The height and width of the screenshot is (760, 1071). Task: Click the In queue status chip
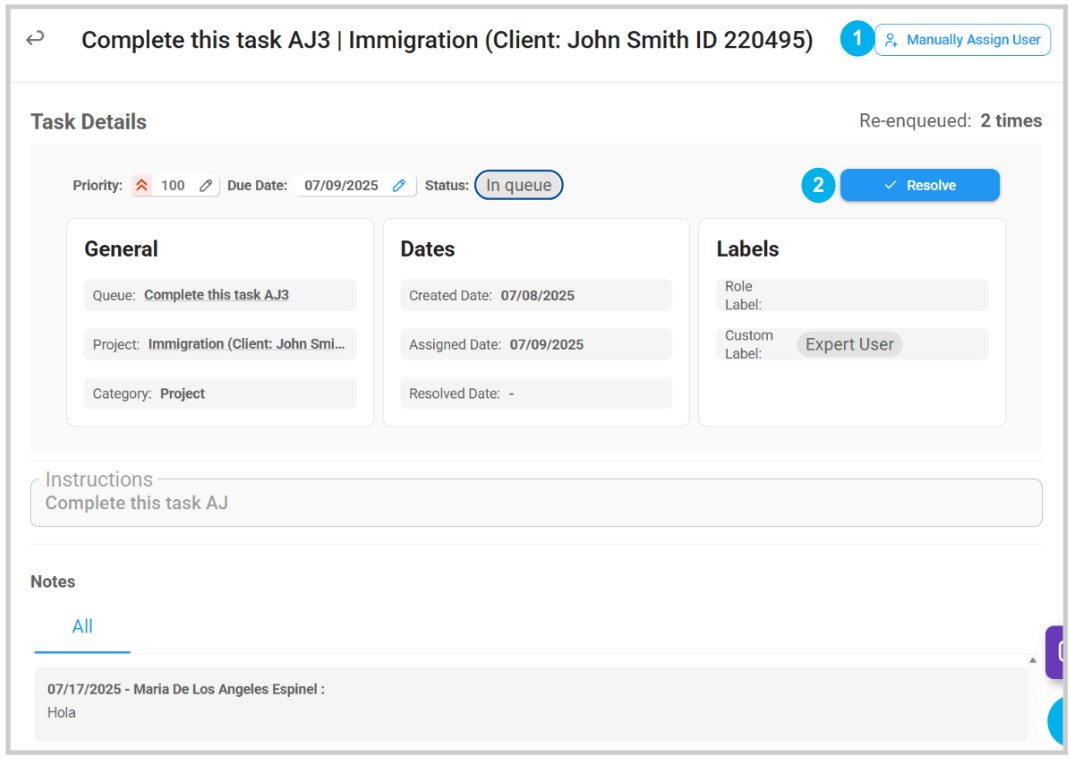(518, 185)
